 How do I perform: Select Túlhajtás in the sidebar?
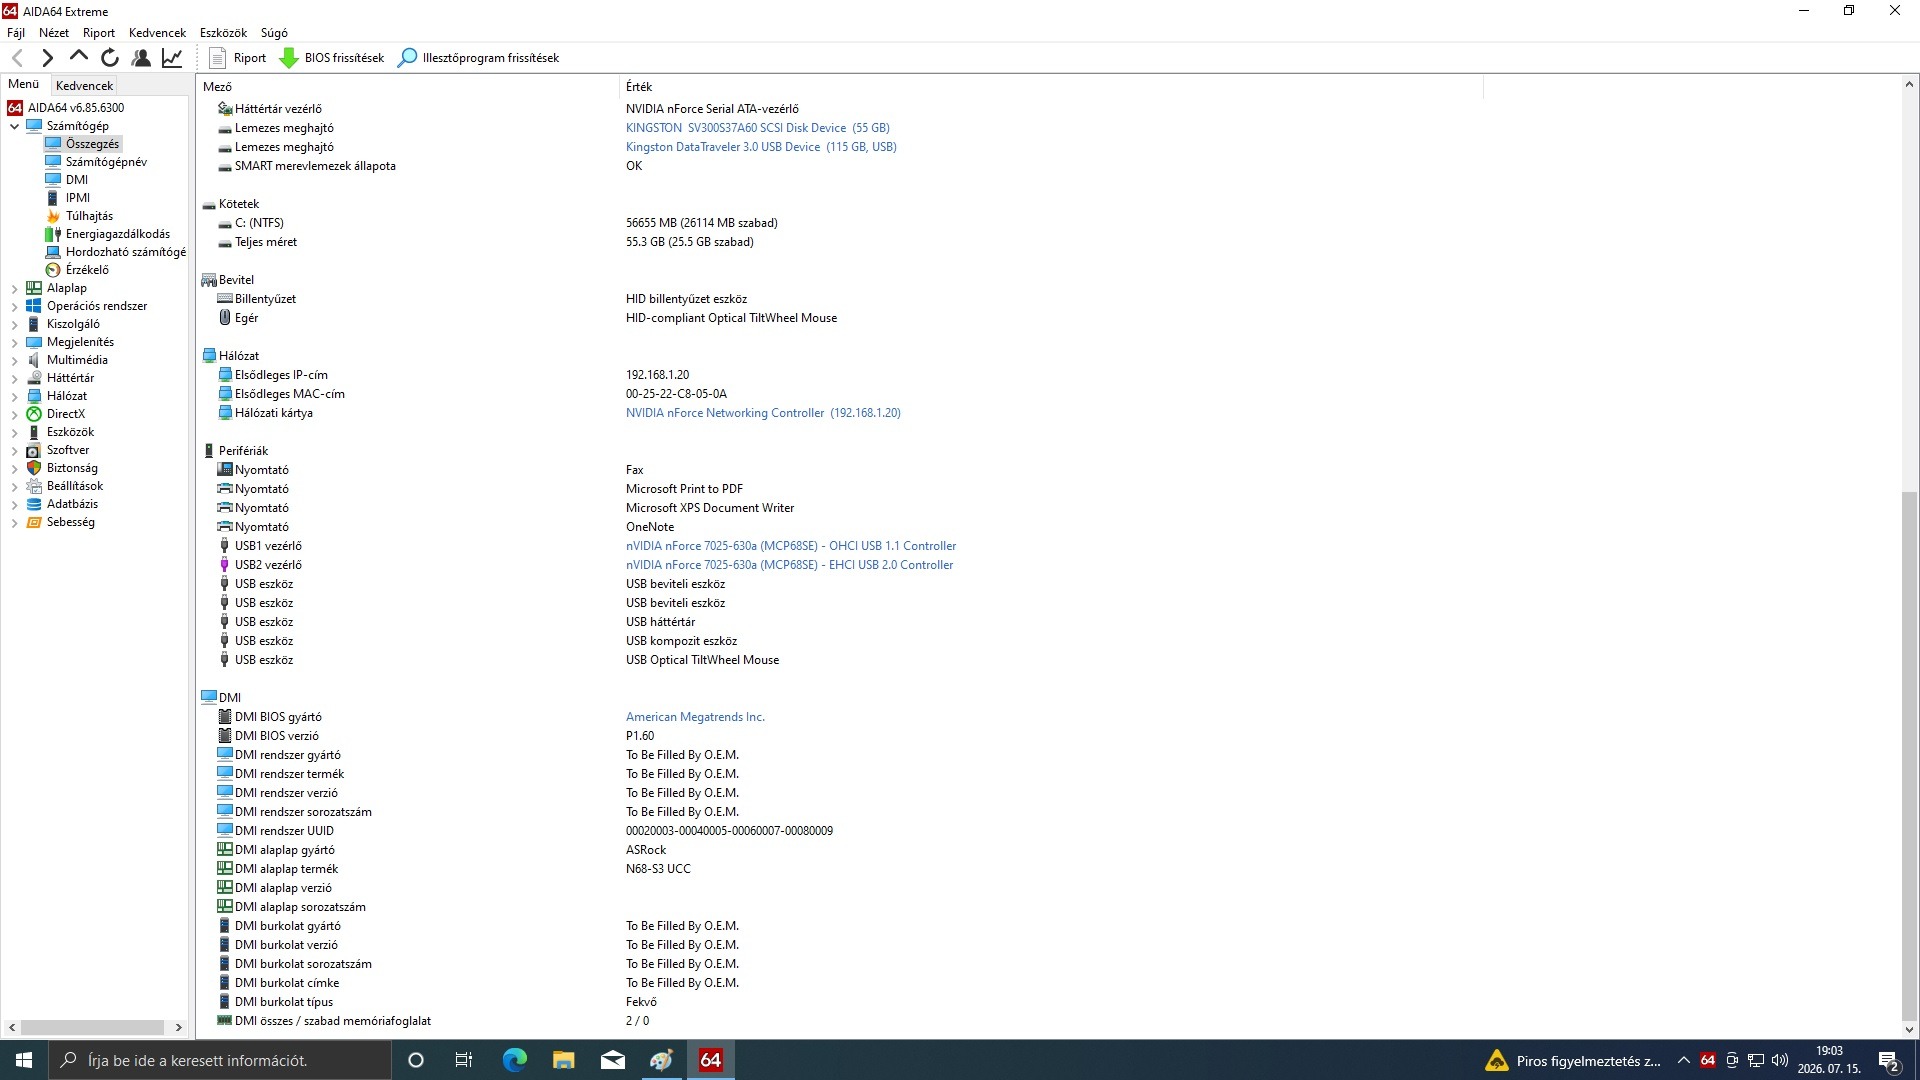(89, 216)
